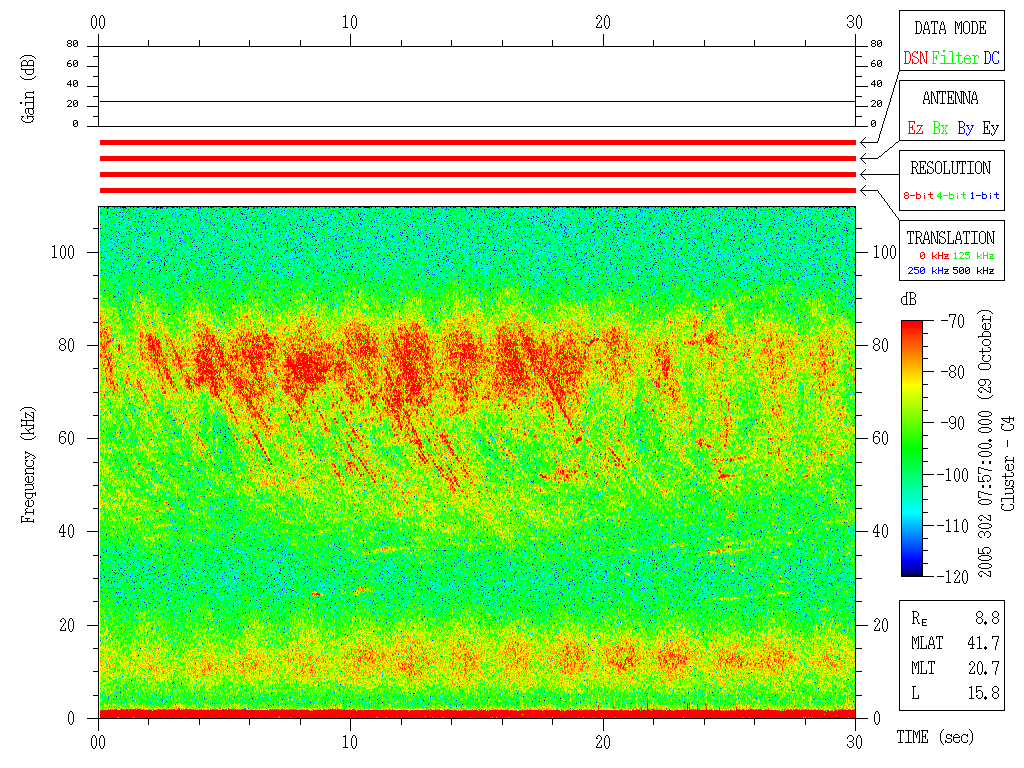Select the 500 kHz translation label
Screen dimensions: 1024x768
pos(977,270)
